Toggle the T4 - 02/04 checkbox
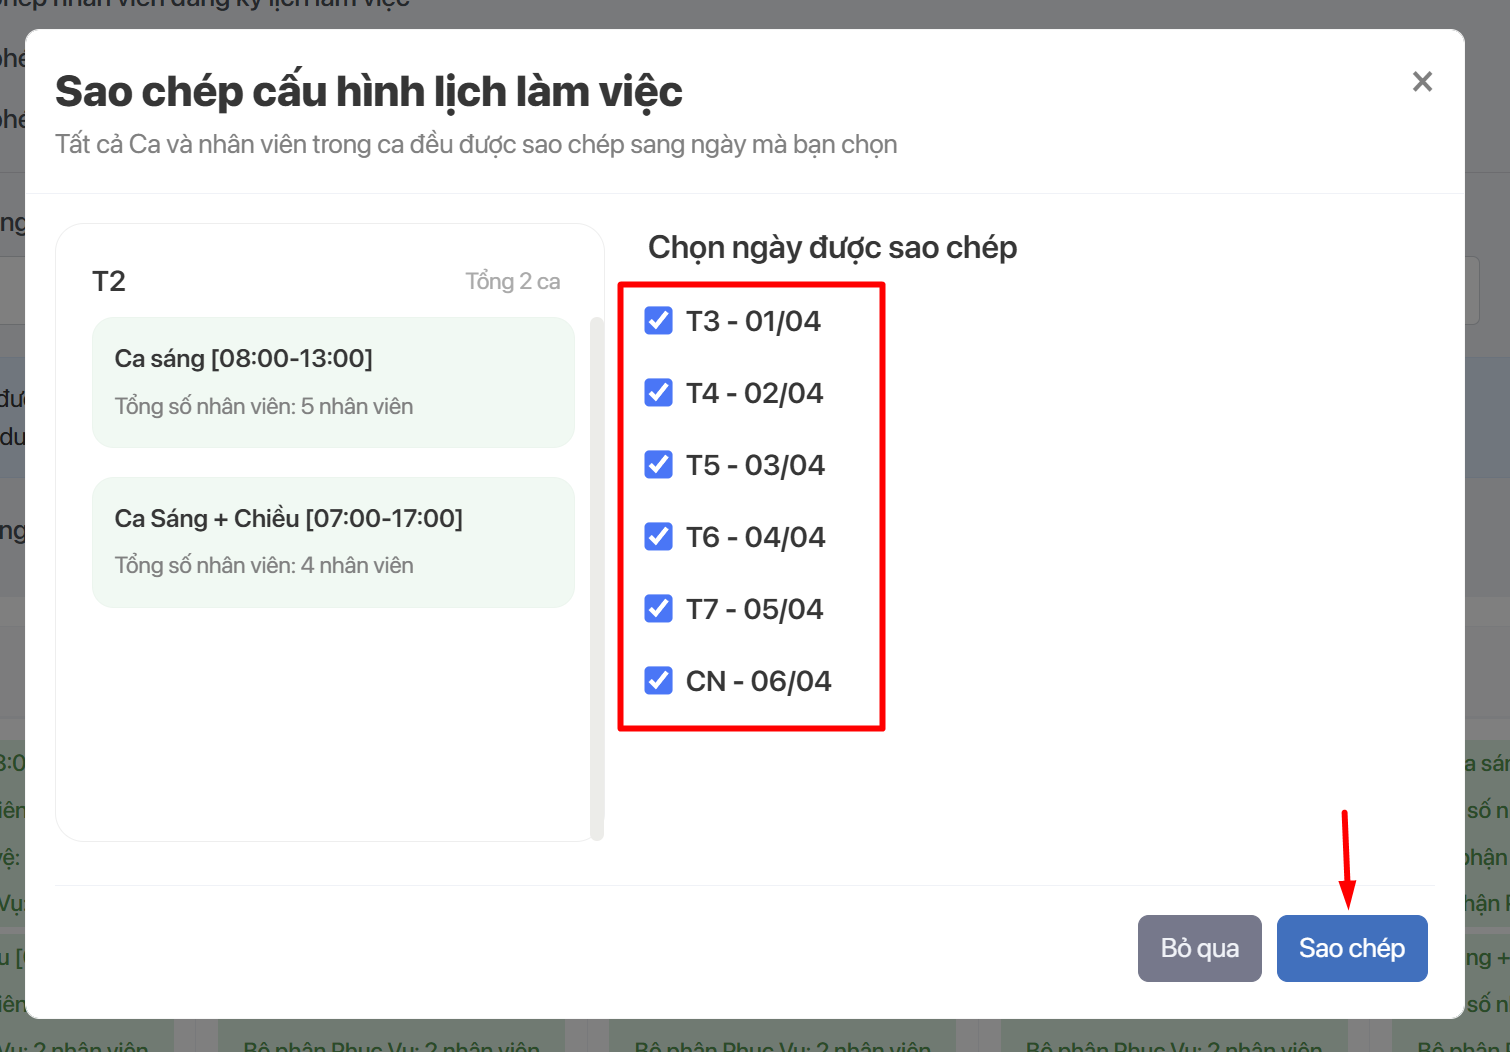Image resolution: width=1510 pixels, height=1052 pixels. click(658, 393)
